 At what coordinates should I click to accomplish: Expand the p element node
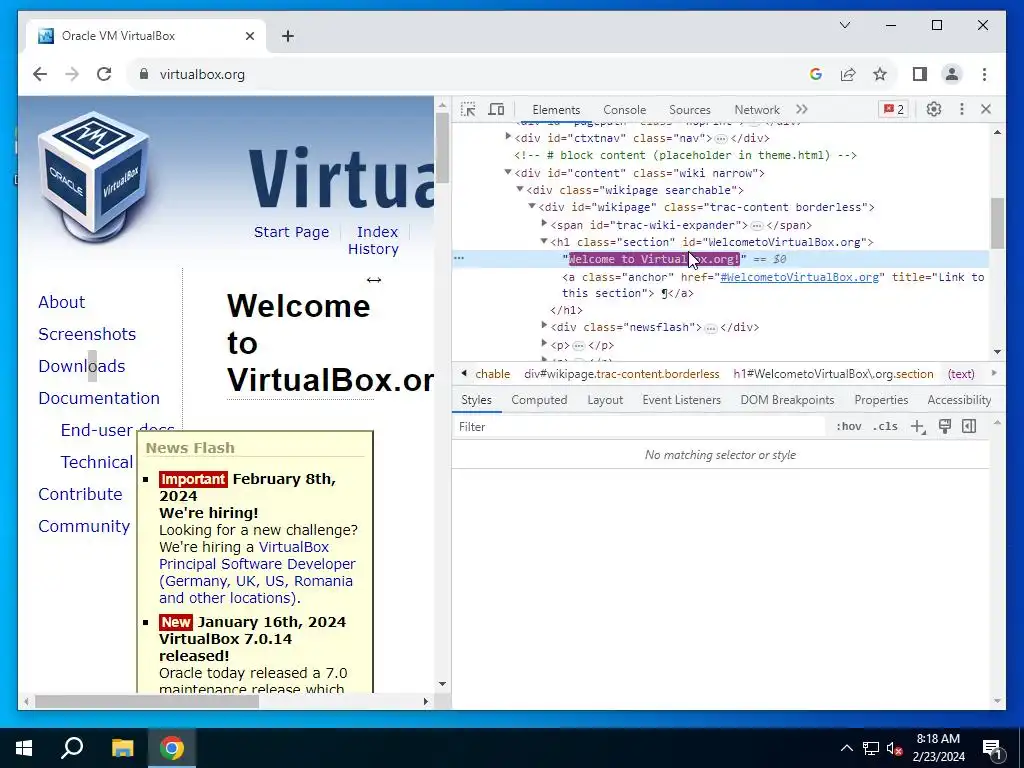545,344
